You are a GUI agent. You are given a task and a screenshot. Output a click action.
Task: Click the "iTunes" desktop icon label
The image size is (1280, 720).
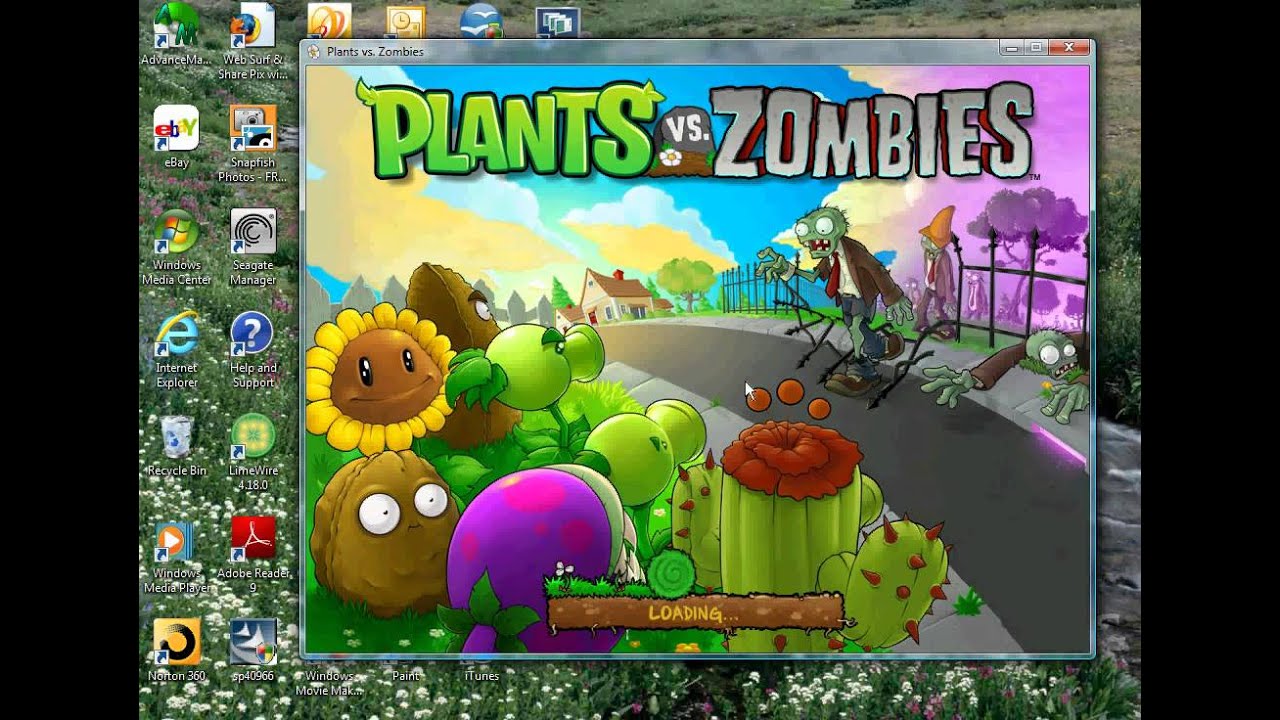pos(482,676)
